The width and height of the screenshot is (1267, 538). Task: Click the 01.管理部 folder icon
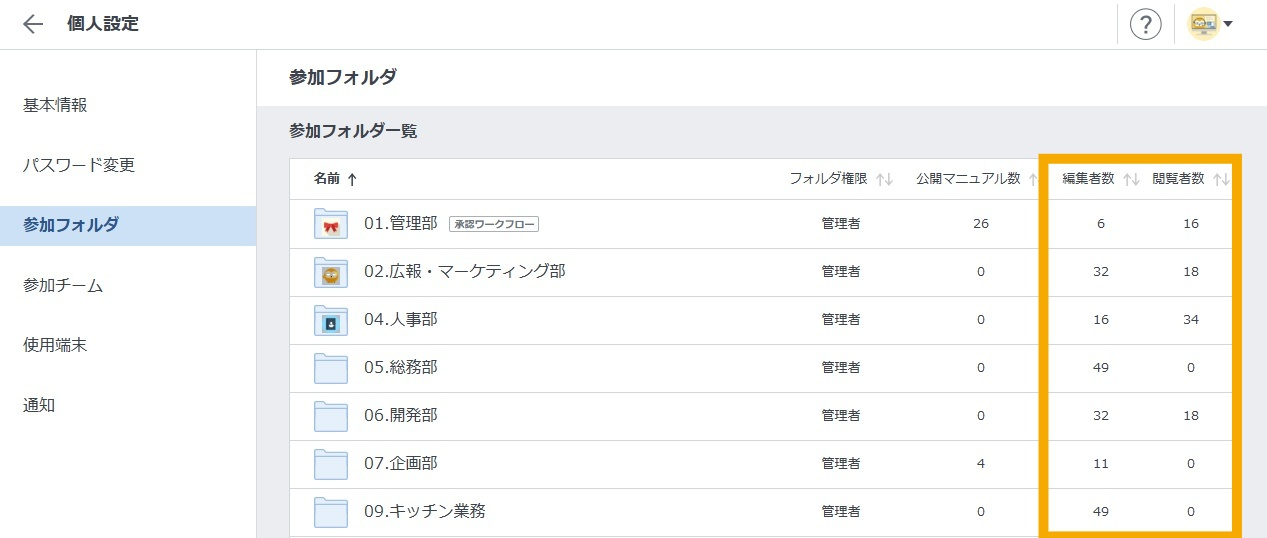pyautogui.click(x=330, y=224)
